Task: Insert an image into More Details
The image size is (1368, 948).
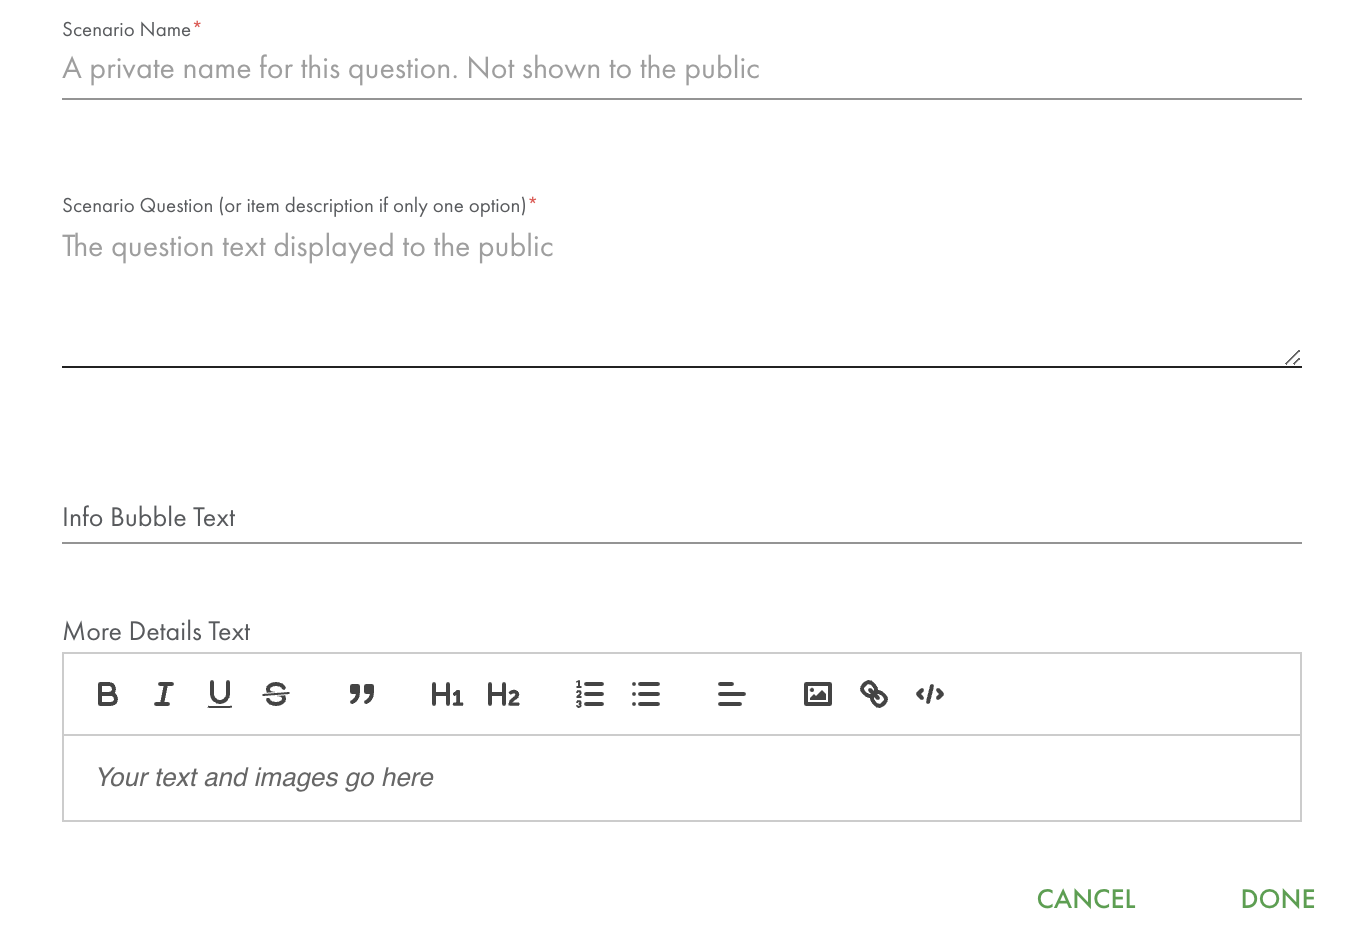Action: [x=818, y=694]
